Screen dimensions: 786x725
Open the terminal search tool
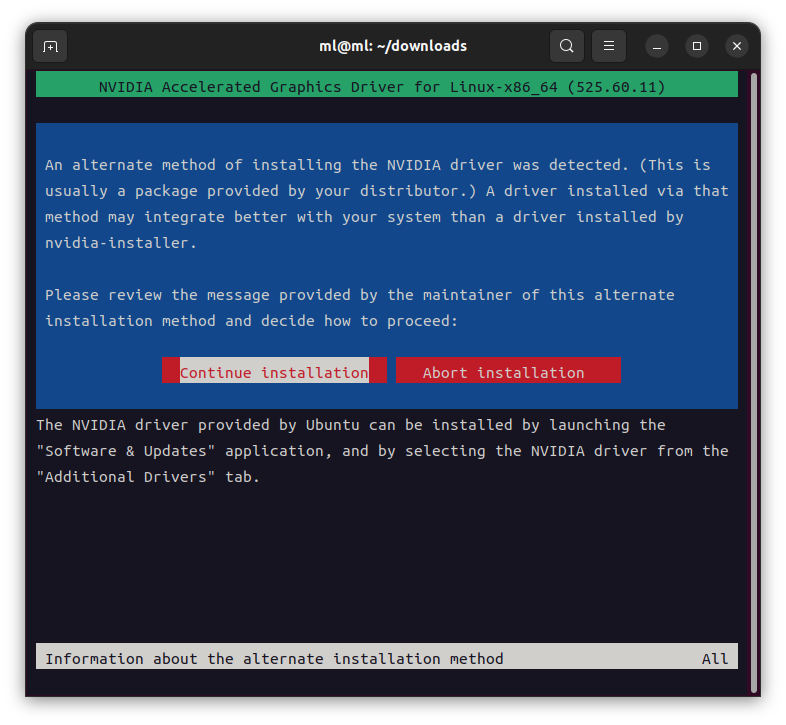(566, 46)
